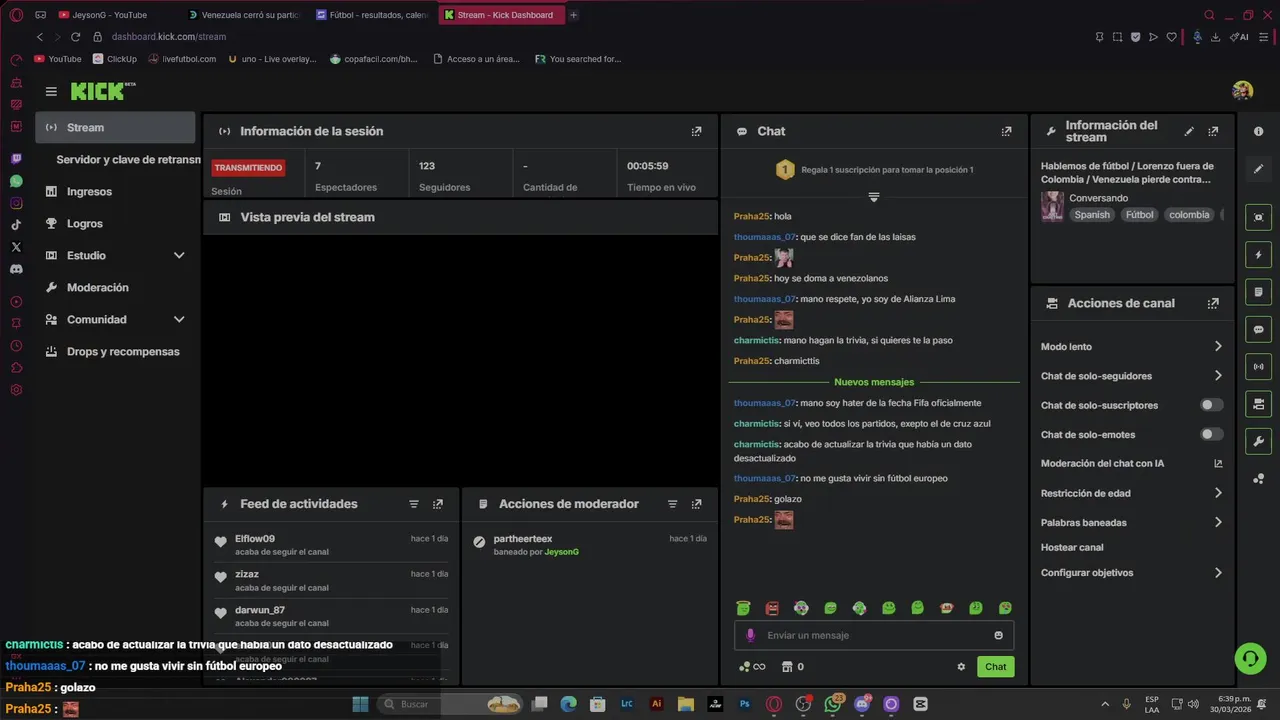Open Twitch in the Opera sidebar

click(16, 159)
